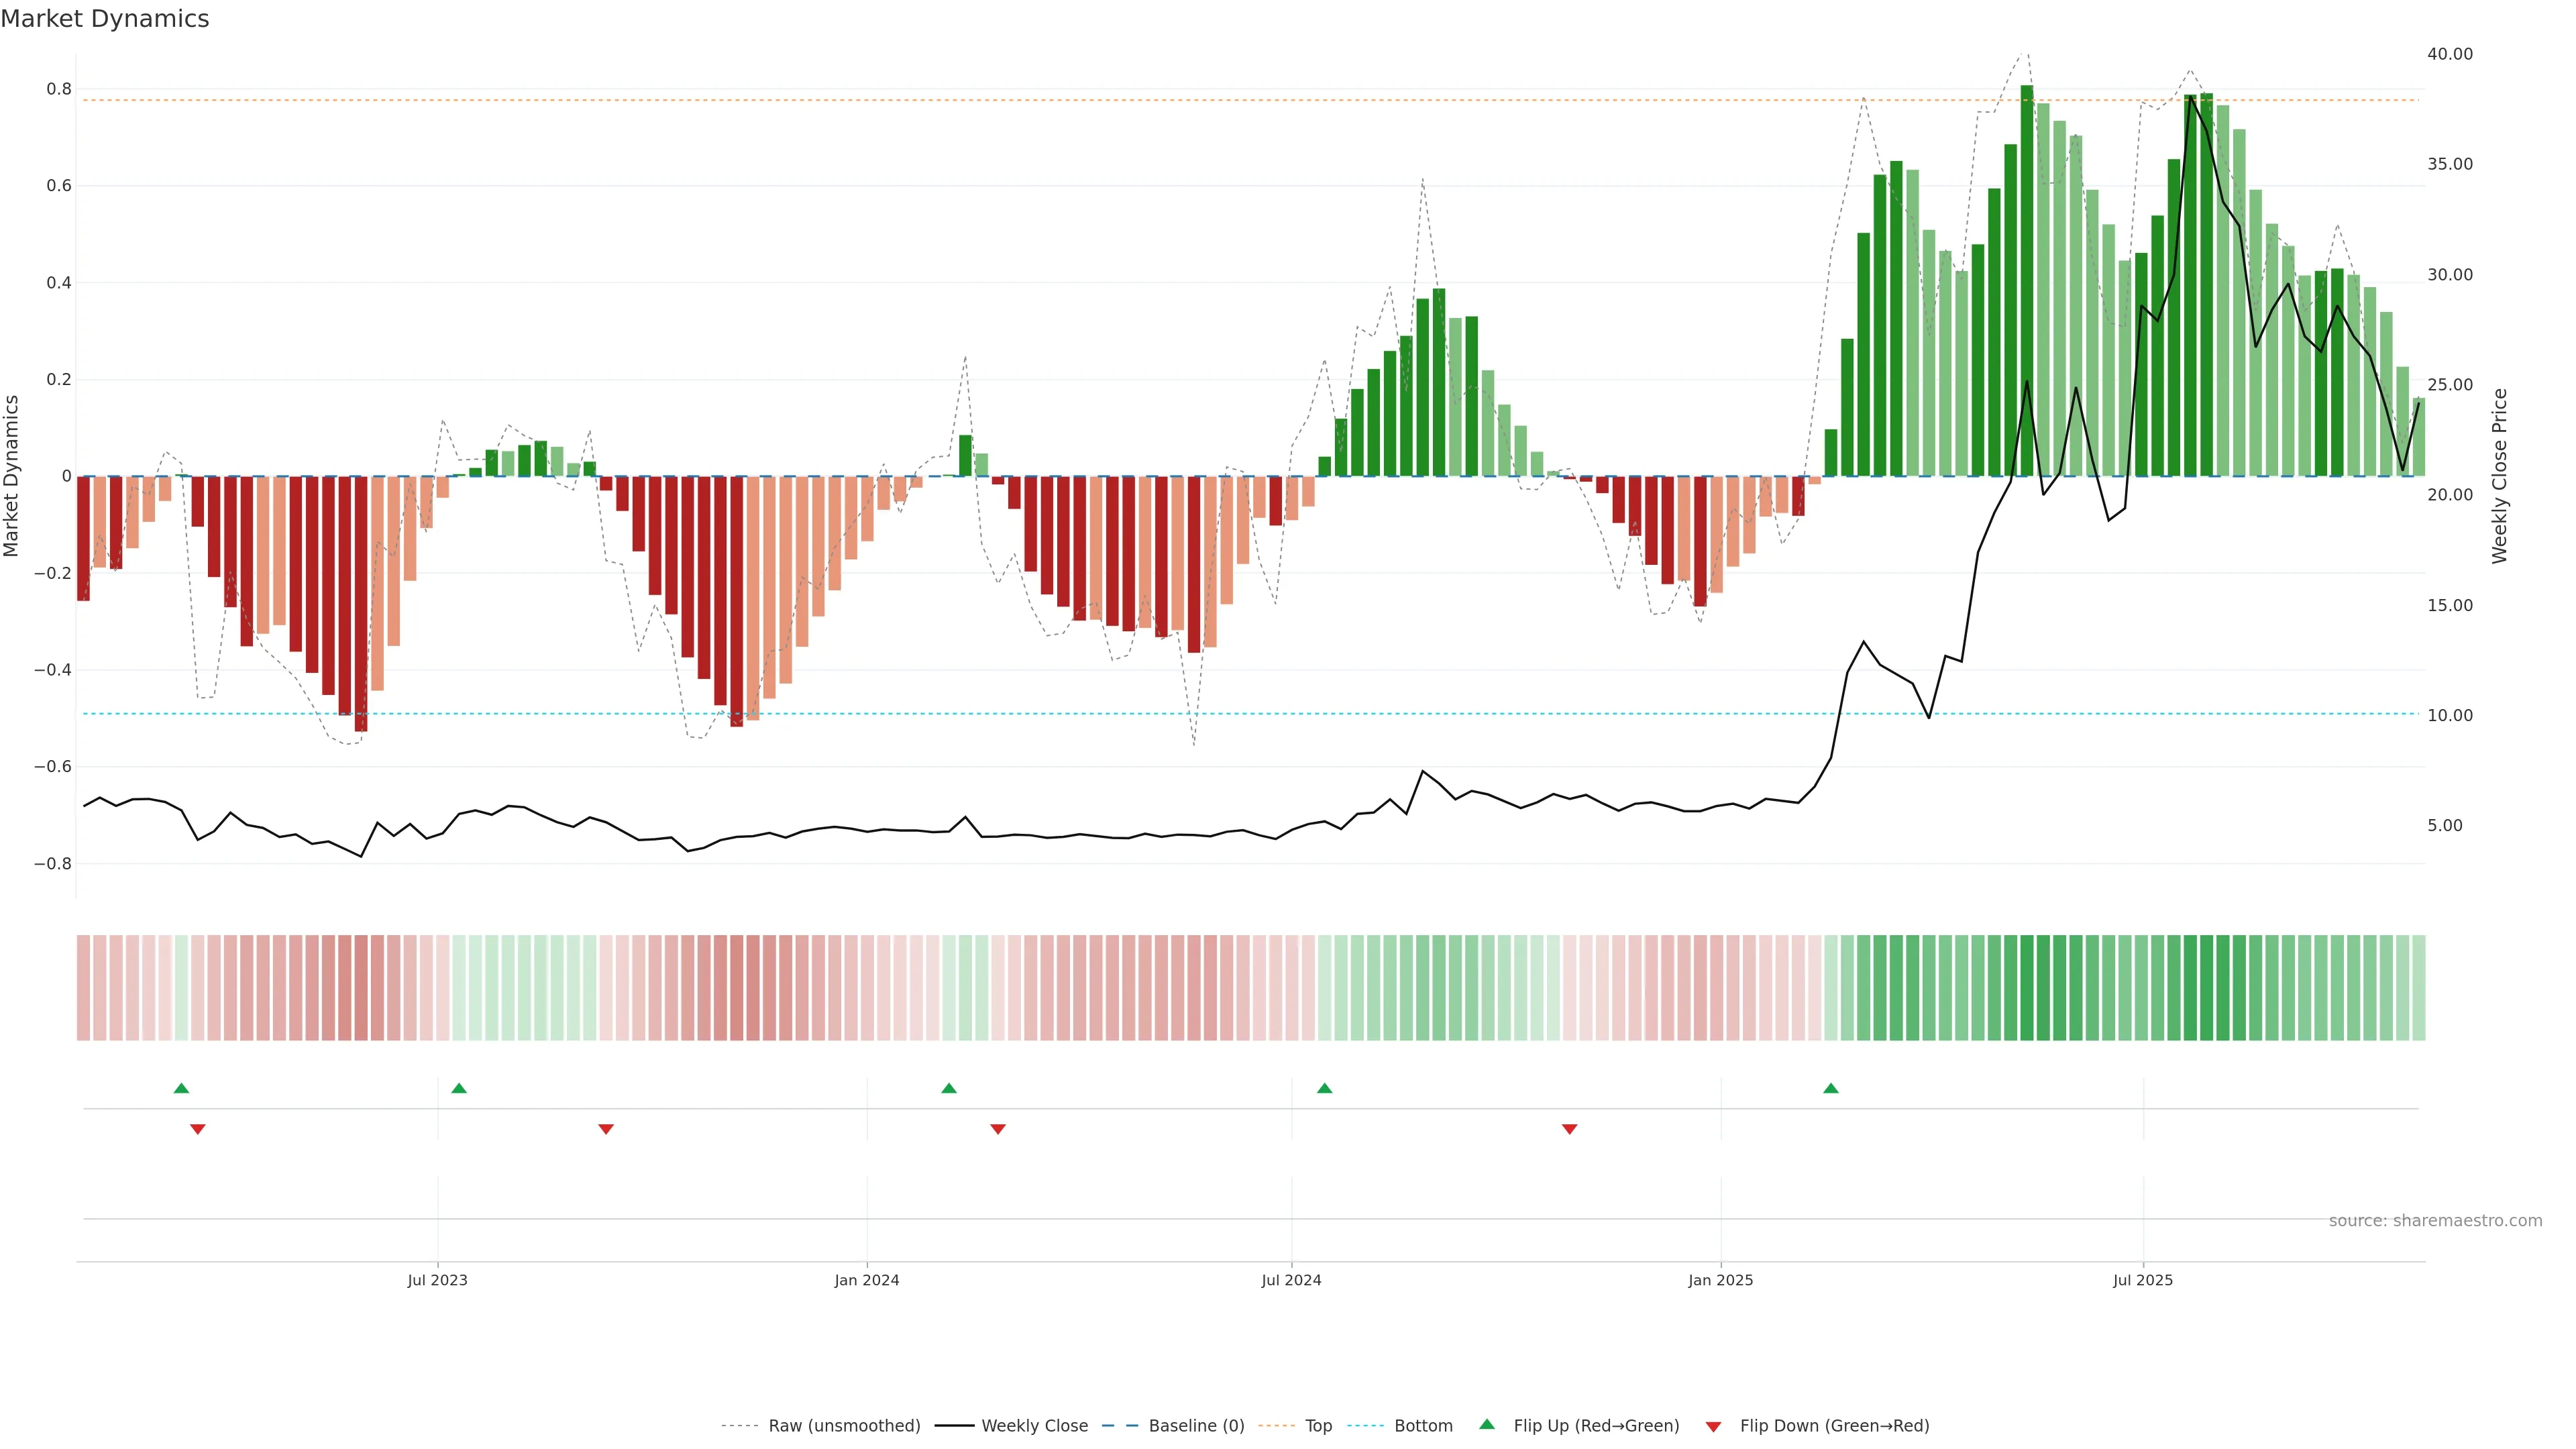Click the red flip-down triangle before Jan 2025
Screen dimensions: 2576x1449
click(1569, 1129)
